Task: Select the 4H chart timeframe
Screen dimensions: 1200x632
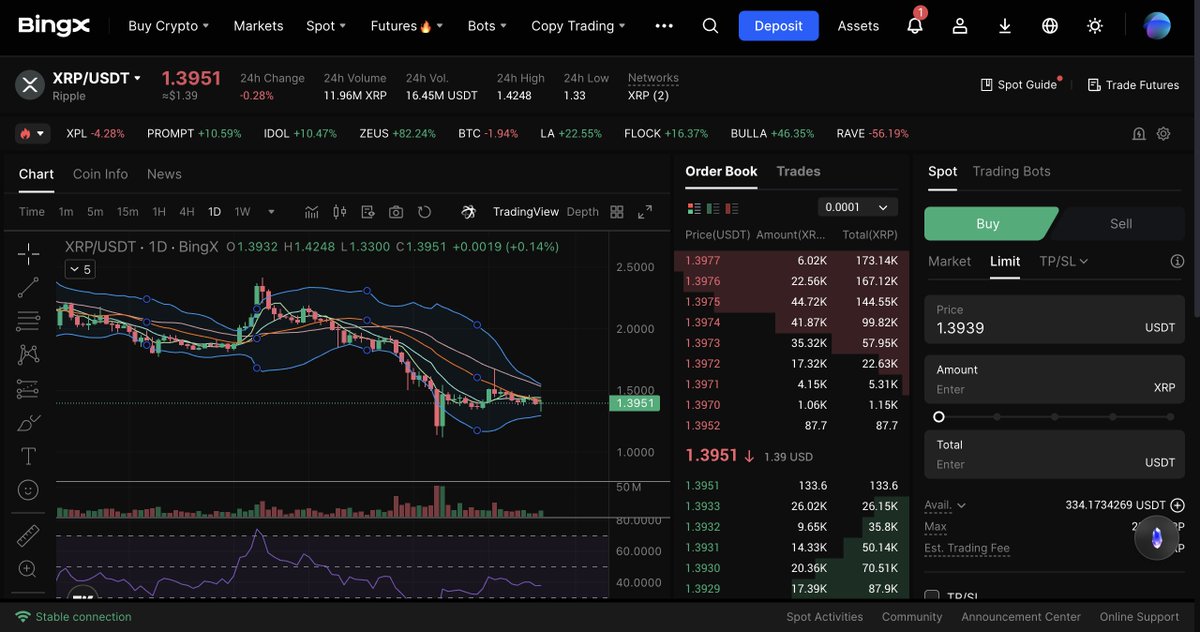Action: pos(187,212)
